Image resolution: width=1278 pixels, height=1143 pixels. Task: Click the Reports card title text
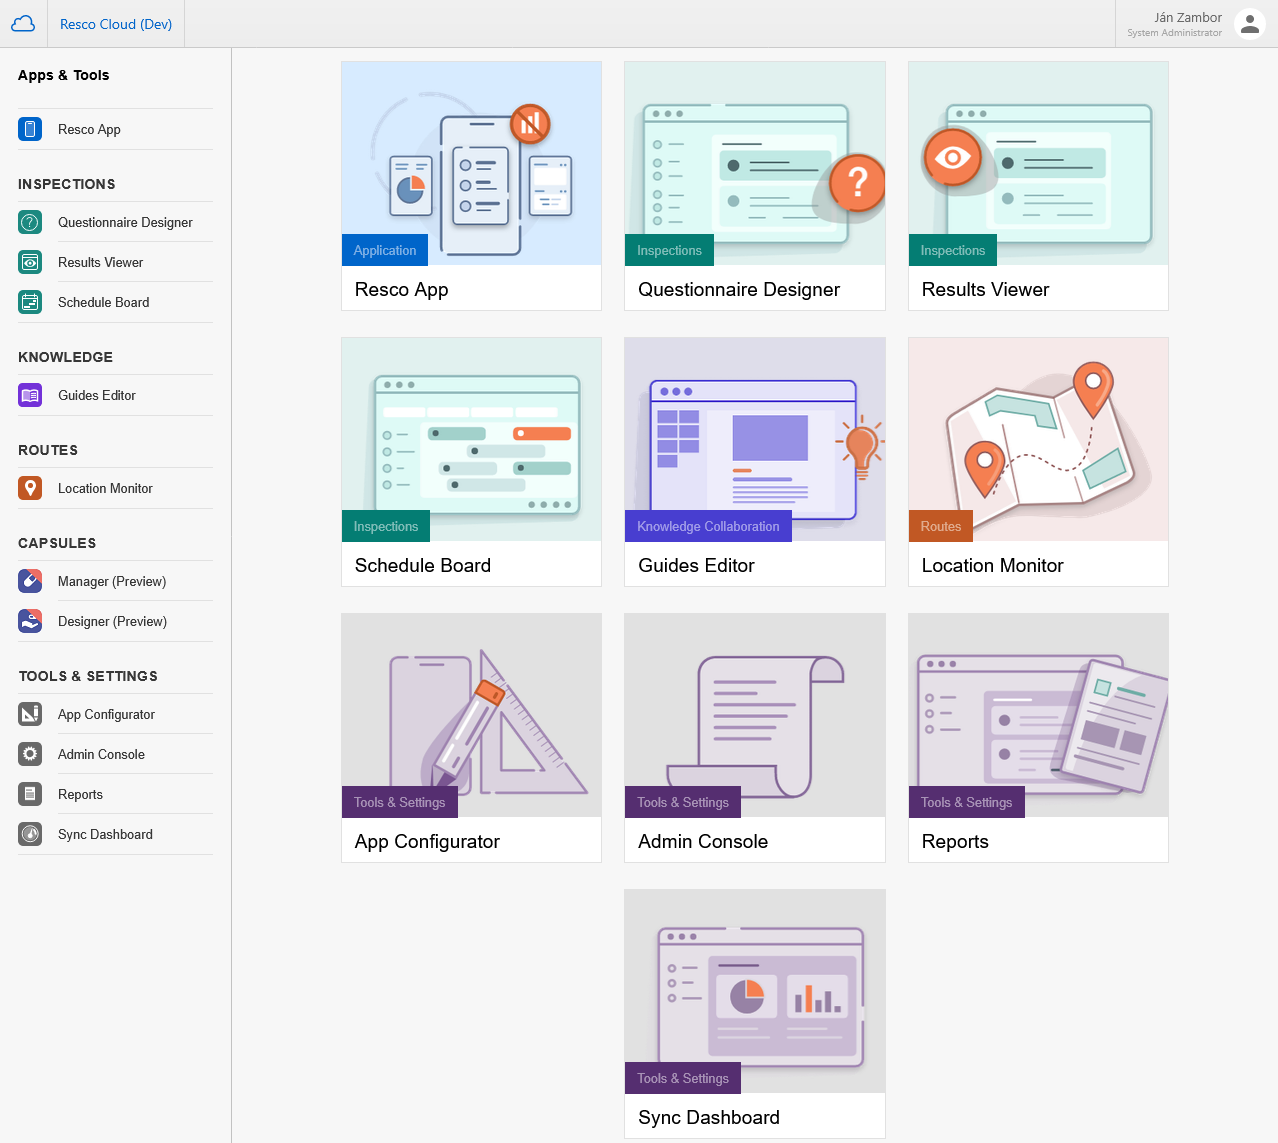click(955, 841)
